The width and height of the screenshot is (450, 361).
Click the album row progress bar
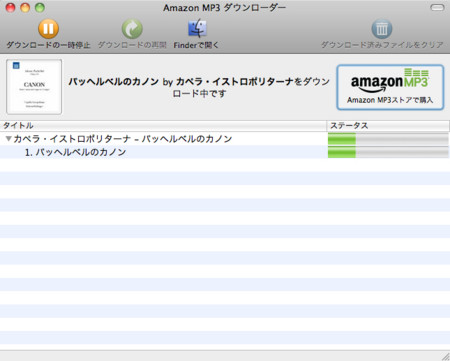pos(388,139)
